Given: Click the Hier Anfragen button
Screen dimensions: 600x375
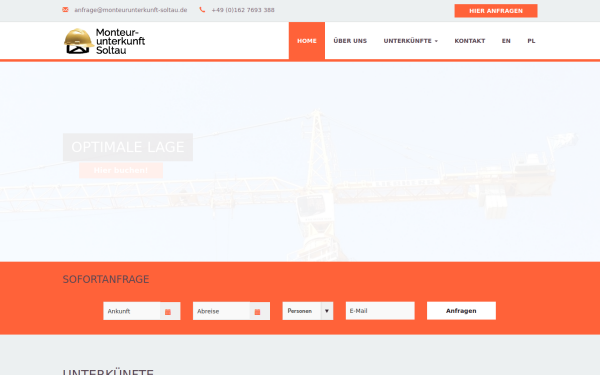Looking at the screenshot, I should point(496,11).
